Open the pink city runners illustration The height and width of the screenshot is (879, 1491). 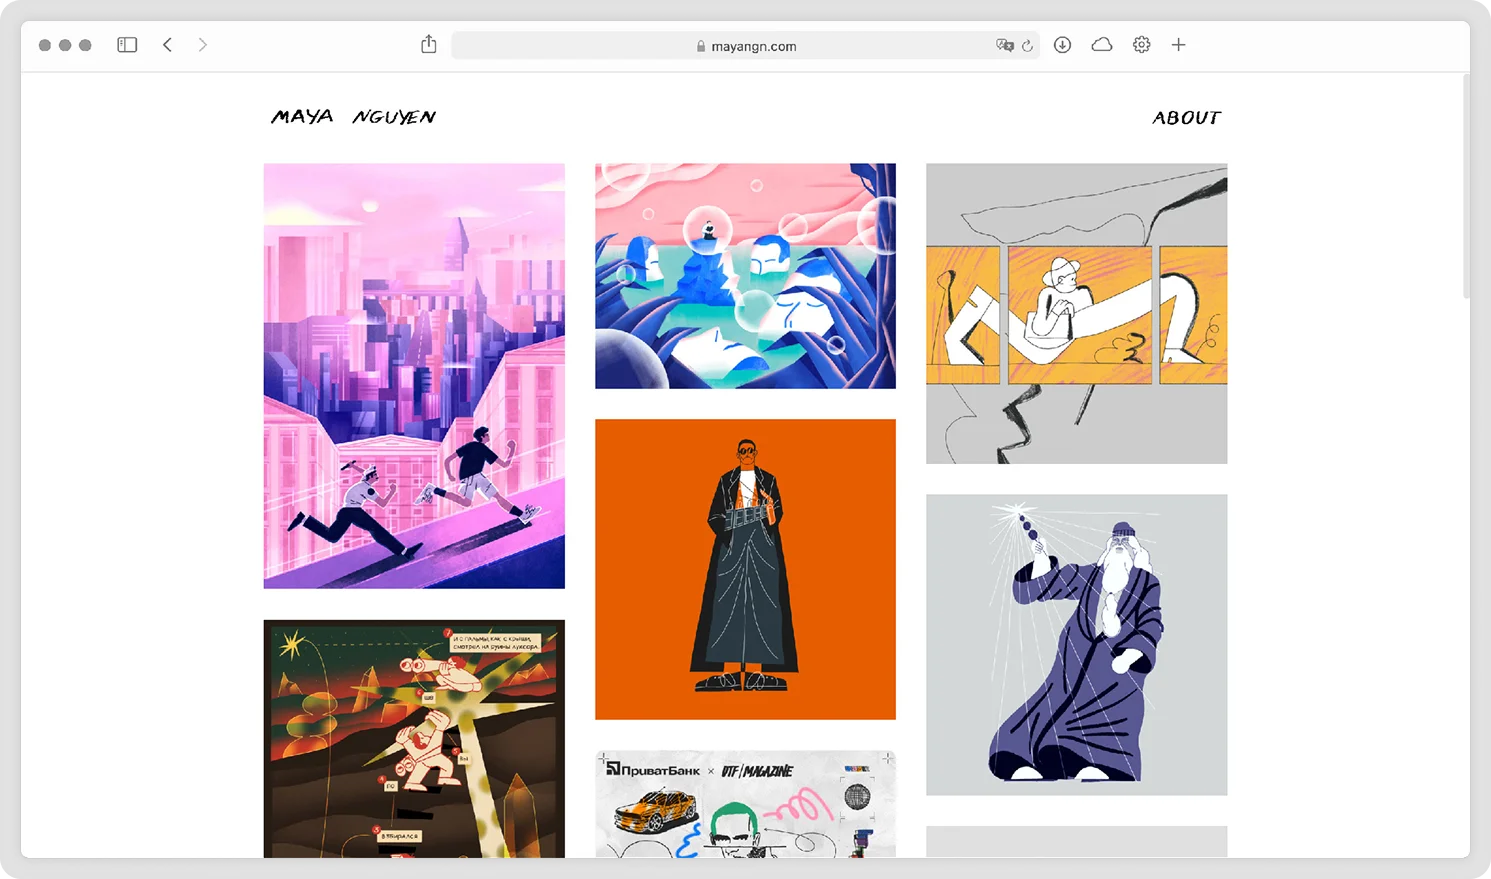(x=414, y=376)
